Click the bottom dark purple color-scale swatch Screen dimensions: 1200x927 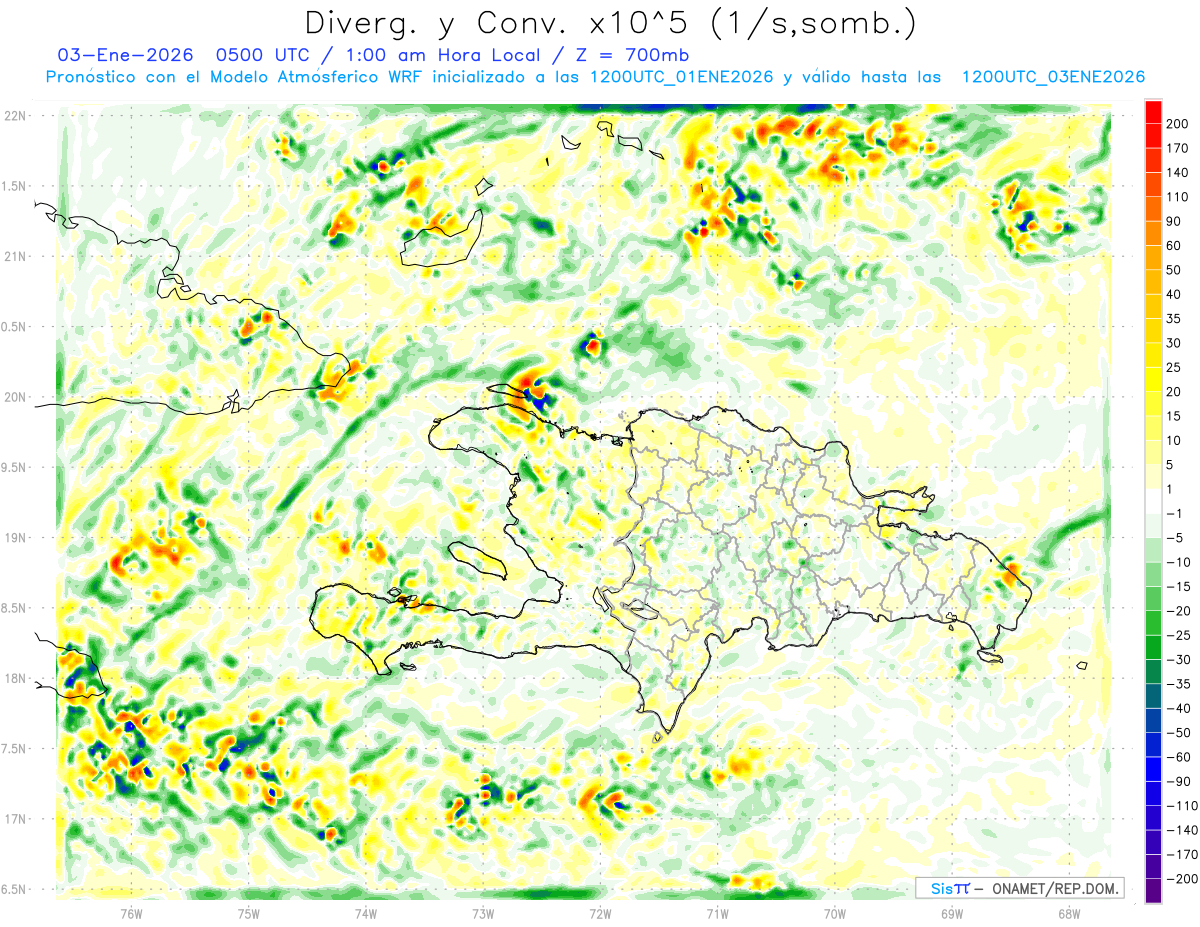(1153, 891)
